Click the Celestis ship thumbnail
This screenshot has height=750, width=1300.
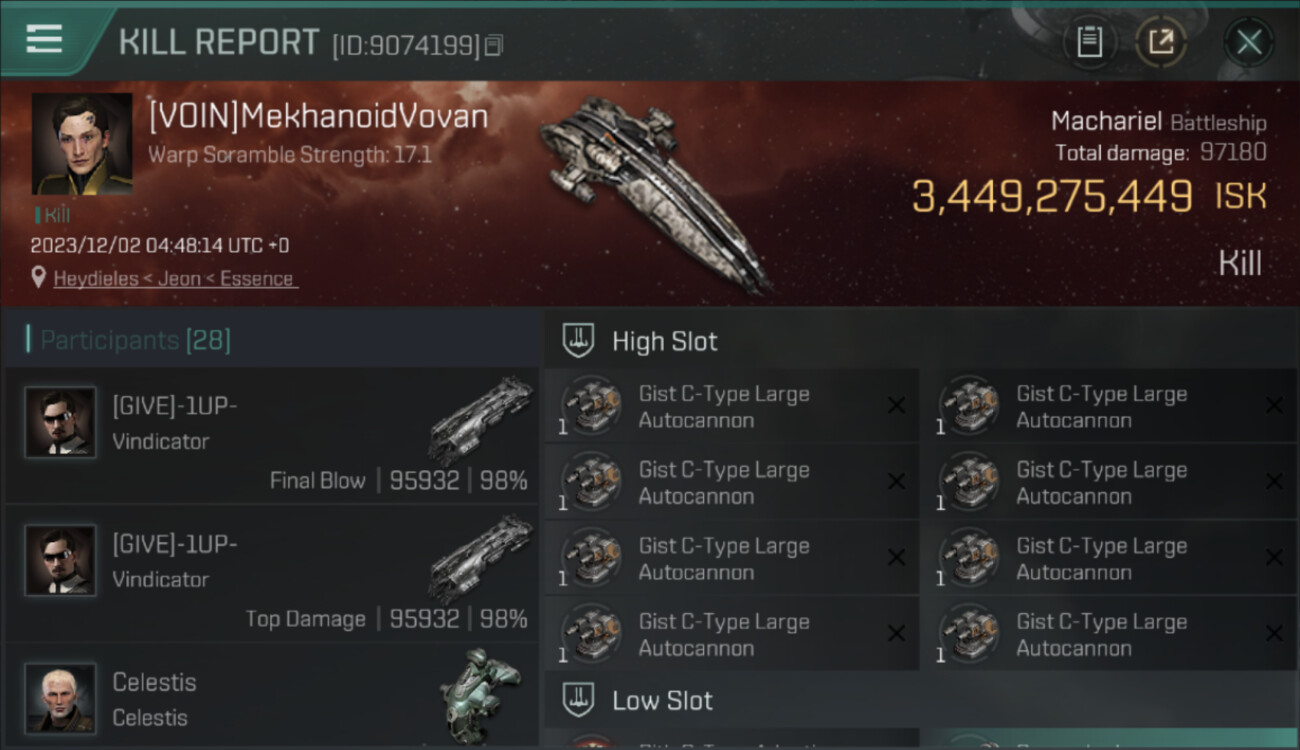[481, 695]
